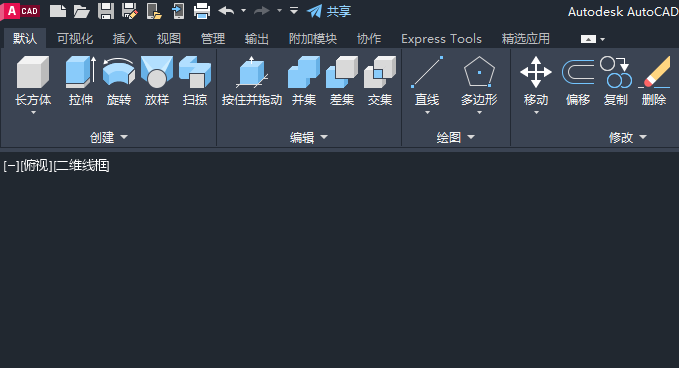Open ribbon minimize options dropdown arrow

(602, 39)
